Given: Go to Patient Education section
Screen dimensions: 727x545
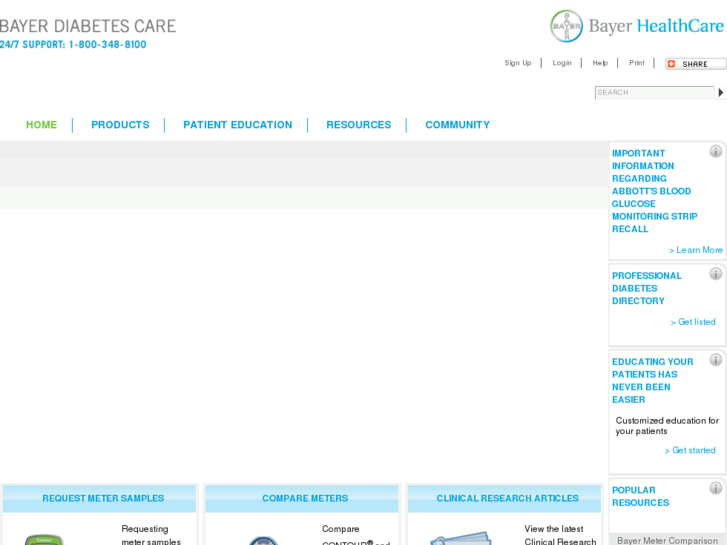Looking at the screenshot, I should point(237,125).
